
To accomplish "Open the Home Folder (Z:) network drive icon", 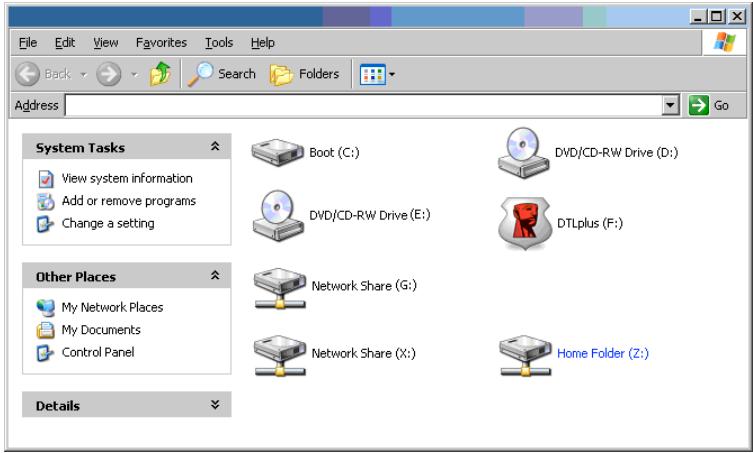I will click(x=525, y=355).
